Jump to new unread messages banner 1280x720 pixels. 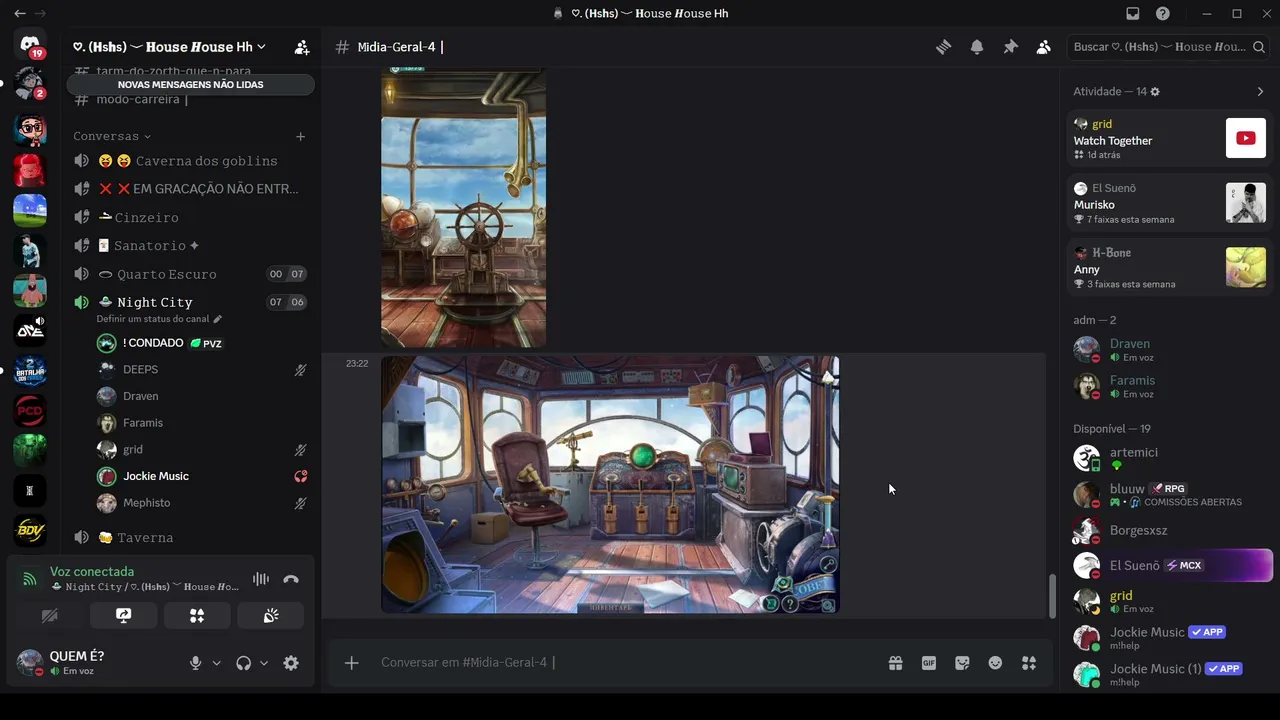coord(190,85)
